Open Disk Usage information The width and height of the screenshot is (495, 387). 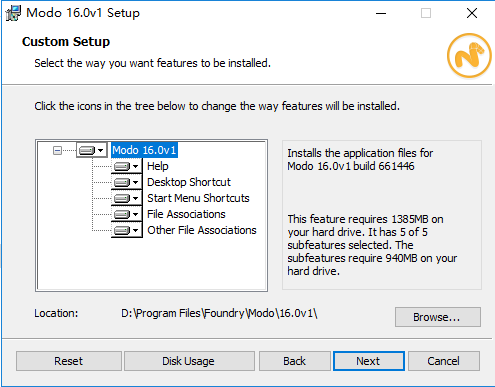pos(189,361)
